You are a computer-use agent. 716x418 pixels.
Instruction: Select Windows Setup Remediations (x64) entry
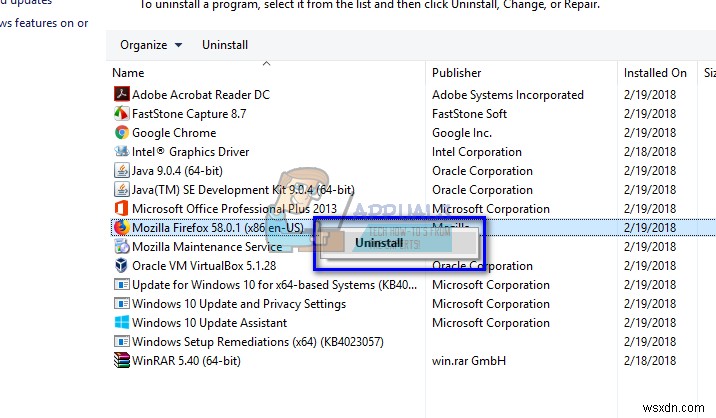click(258, 342)
